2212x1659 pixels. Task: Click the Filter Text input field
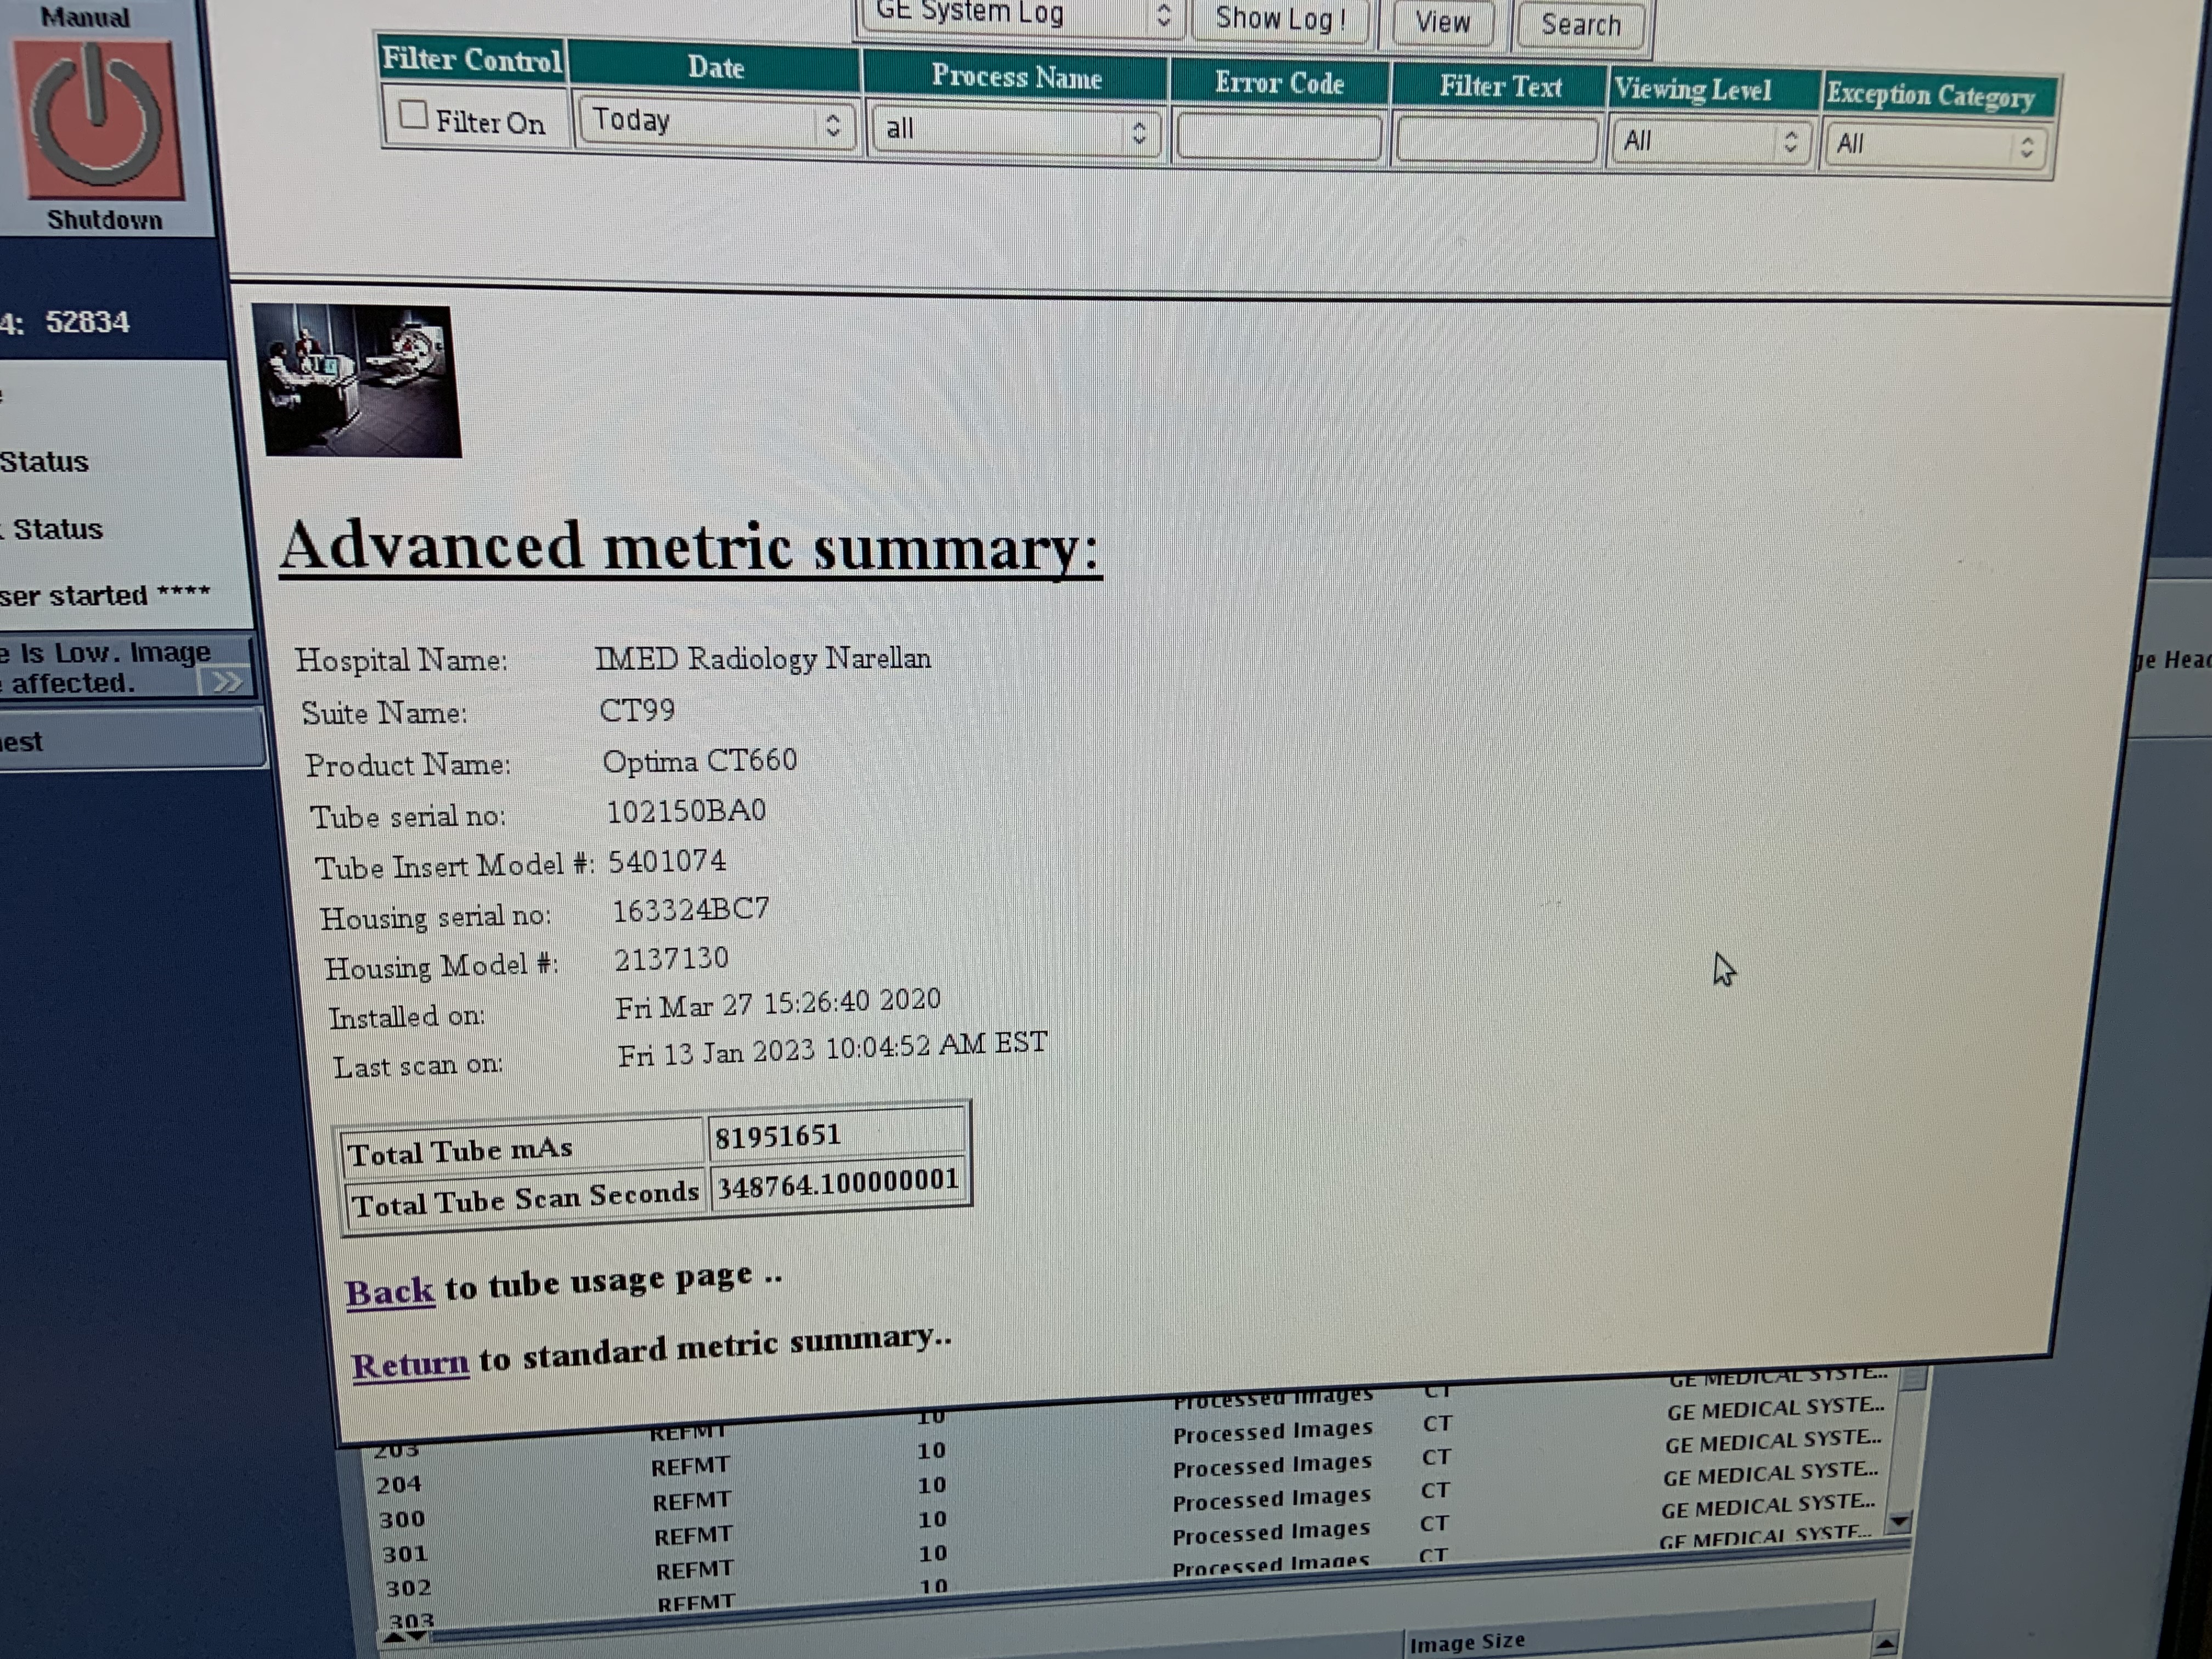pyautogui.click(x=1496, y=139)
